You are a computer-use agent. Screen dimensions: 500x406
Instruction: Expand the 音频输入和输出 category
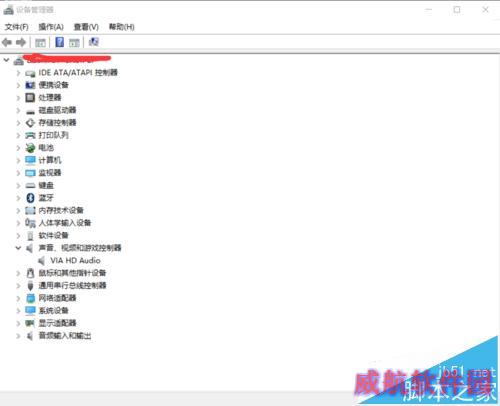[x=18, y=336]
